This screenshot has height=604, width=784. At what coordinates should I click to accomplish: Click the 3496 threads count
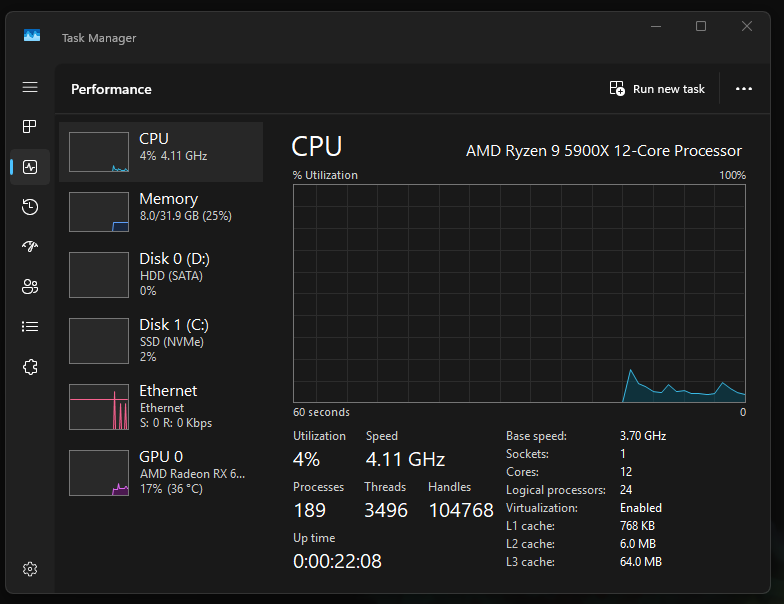click(x=386, y=510)
